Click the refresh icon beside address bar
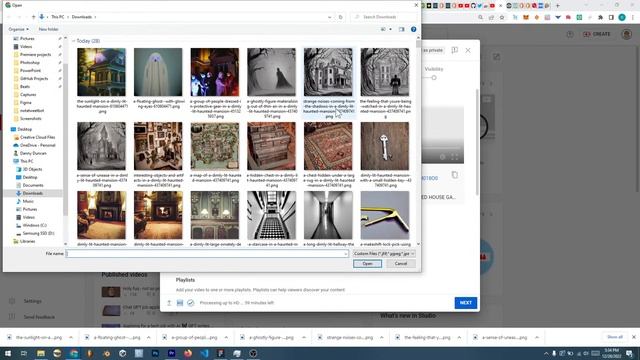Image resolution: width=640 pixels, height=360 pixels. pyautogui.click(x=340, y=17)
